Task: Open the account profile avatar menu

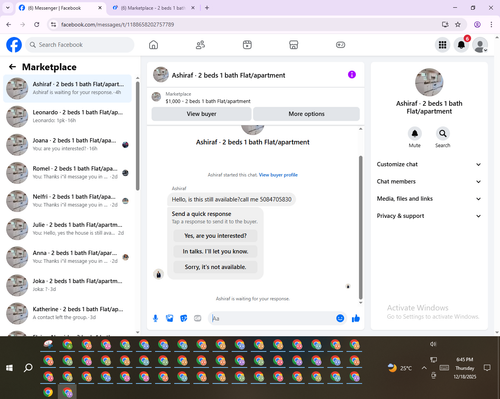Action: tap(480, 45)
